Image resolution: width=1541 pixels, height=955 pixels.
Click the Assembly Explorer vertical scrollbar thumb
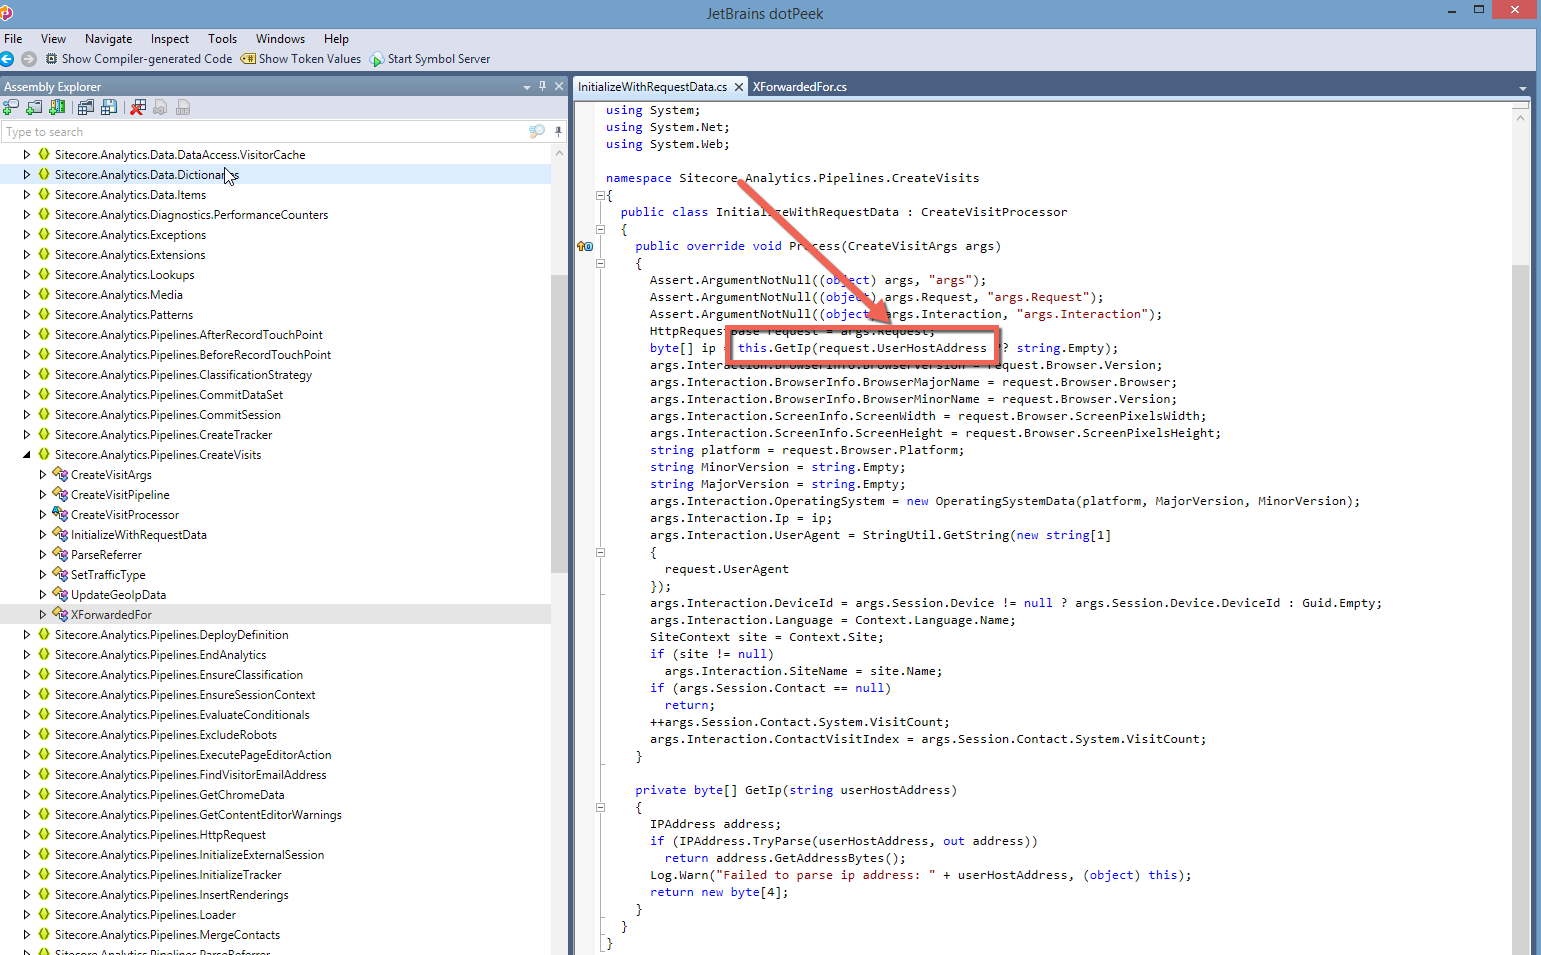(x=559, y=423)
